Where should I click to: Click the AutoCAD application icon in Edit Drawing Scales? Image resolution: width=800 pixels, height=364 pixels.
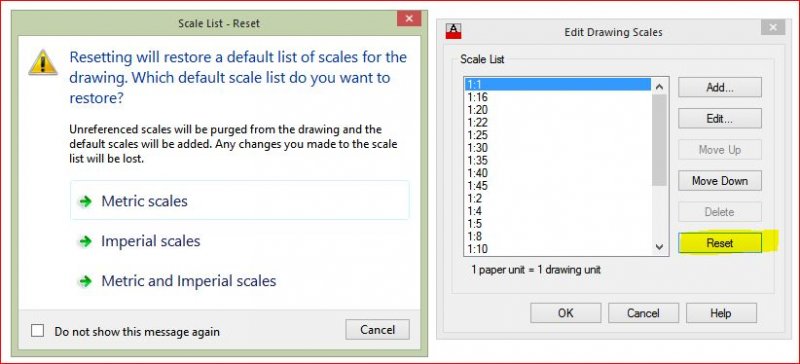(453, 31)
